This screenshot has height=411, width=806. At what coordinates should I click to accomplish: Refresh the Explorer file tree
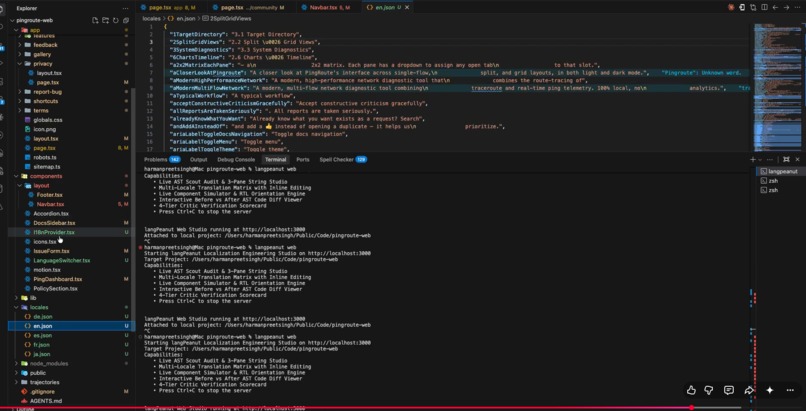pyautogui.click(x=116, y=21)
